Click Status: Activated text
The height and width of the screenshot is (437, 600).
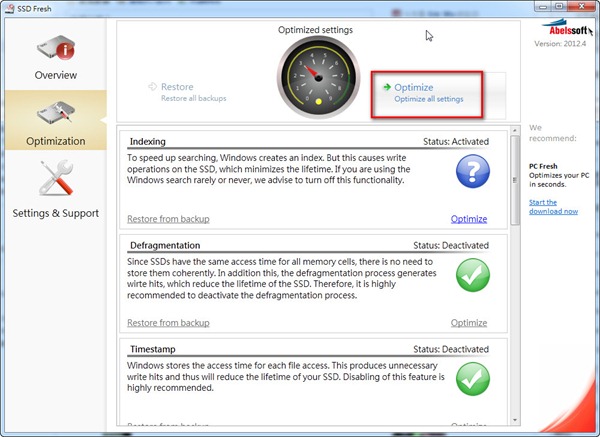click(x=456, y=142)
